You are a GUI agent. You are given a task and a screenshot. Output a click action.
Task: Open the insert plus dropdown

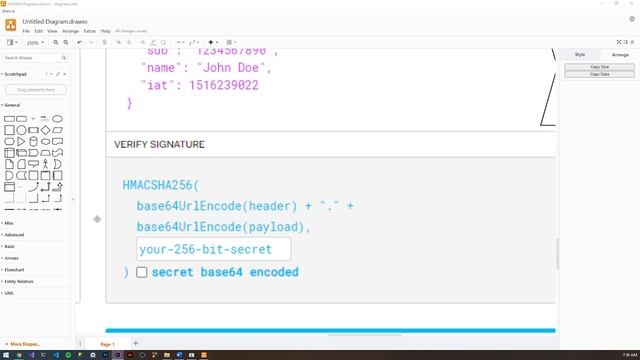tap(213, 42)
